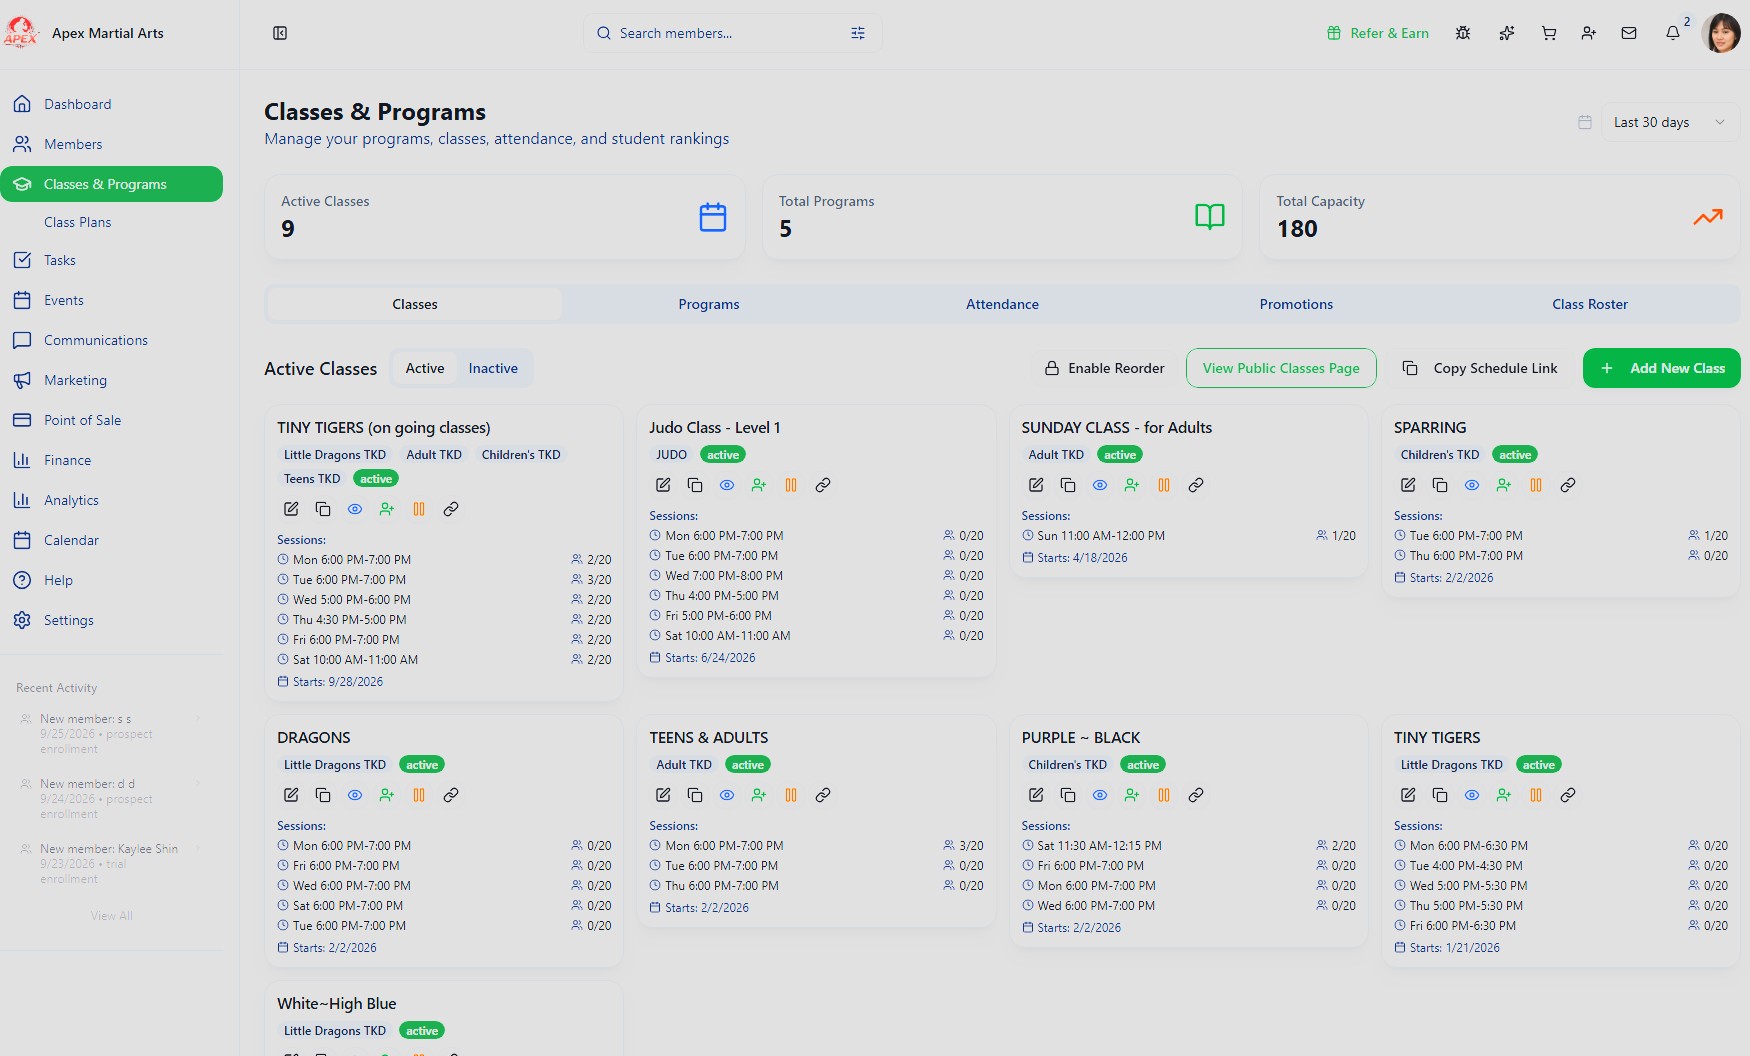
Task: Duplicate the SUNDAY CLASS for Adults card
Action: [1068, 485]
